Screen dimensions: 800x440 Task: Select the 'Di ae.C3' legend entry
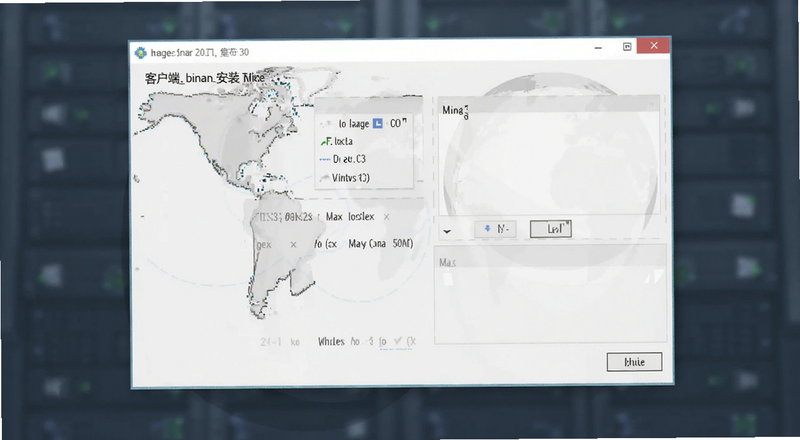pos(342,159)
